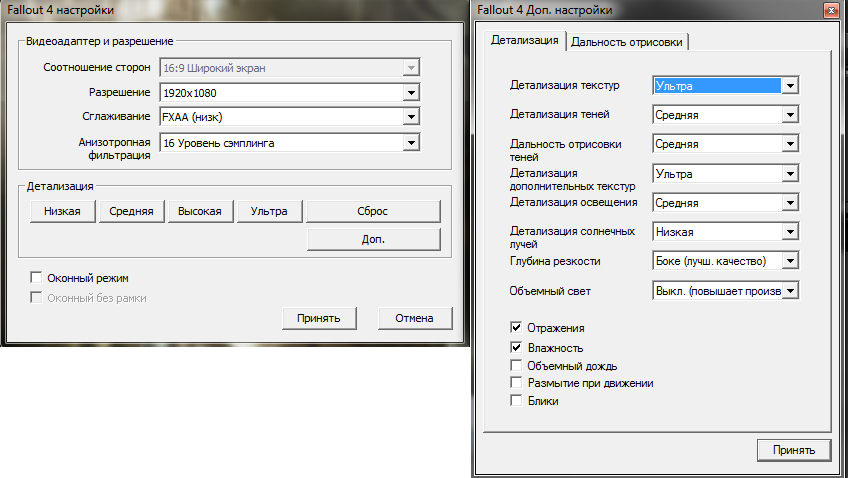Close the Fallout 4 Доп. настройки window
This screenshot has height=478, width=848.
pyautogui.click(x=831, y=10)
